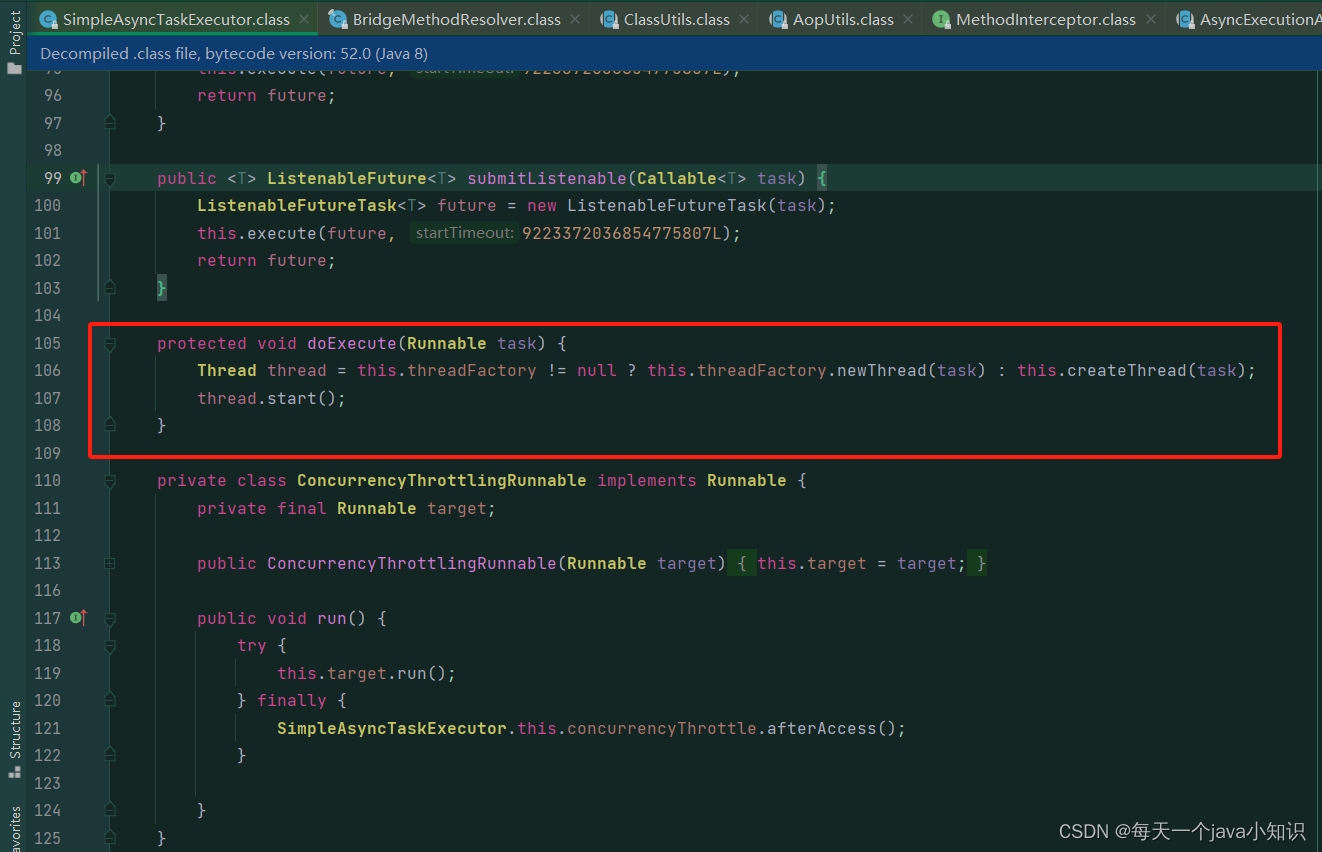Click line number 100 in the gutter

46,205
